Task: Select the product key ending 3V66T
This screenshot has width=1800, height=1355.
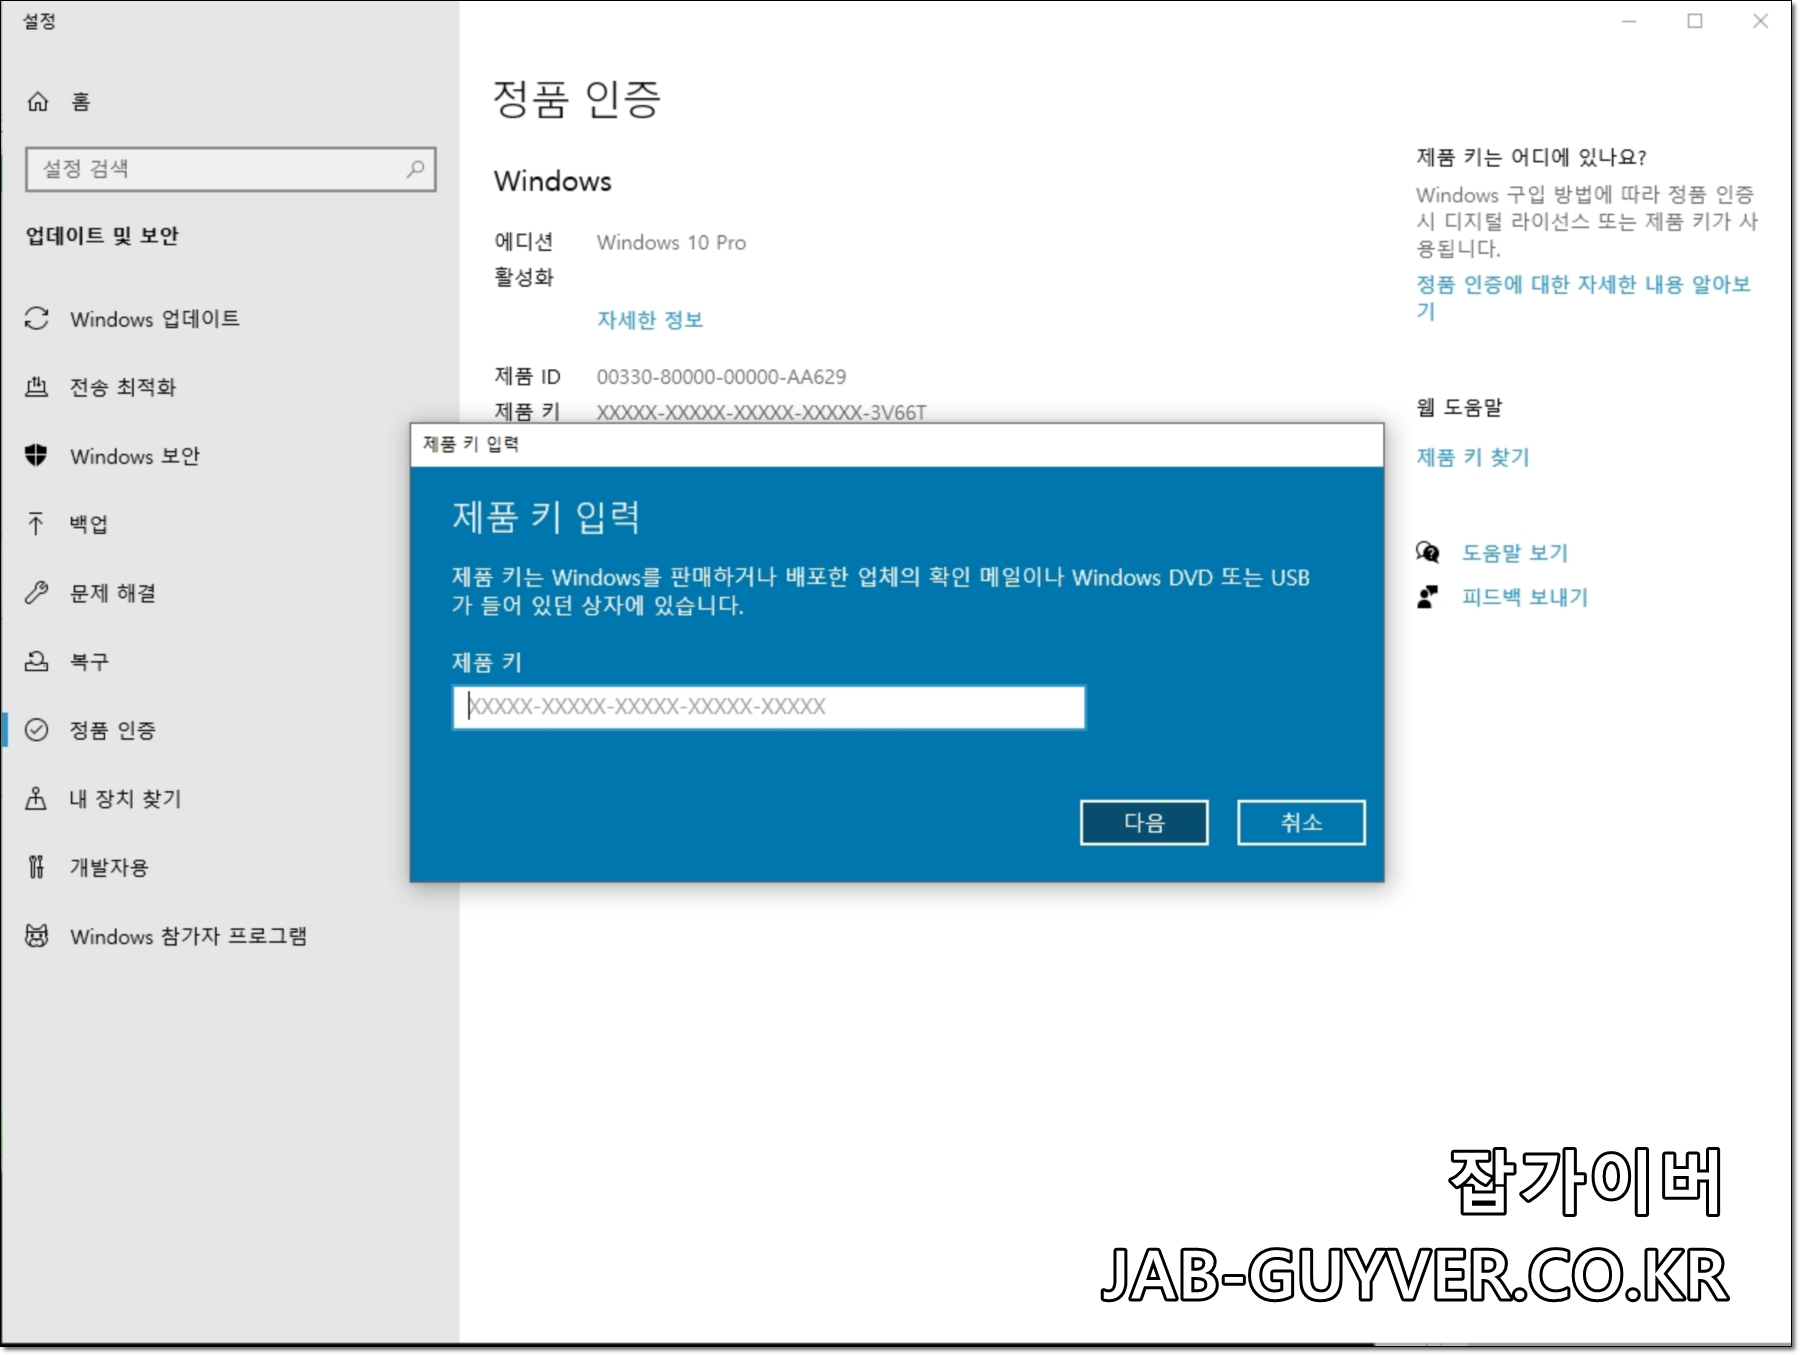Action: tap(761, 412)
